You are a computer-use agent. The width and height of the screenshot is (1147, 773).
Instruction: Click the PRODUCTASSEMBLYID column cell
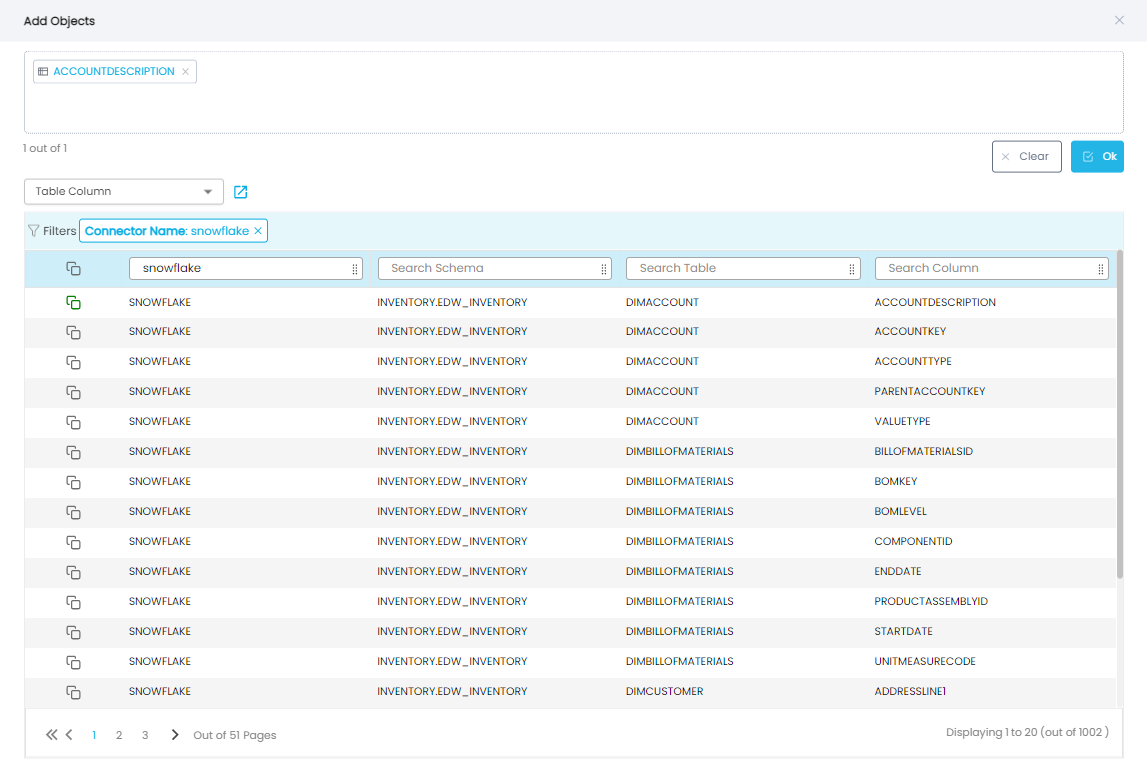(x=930, y=602)
